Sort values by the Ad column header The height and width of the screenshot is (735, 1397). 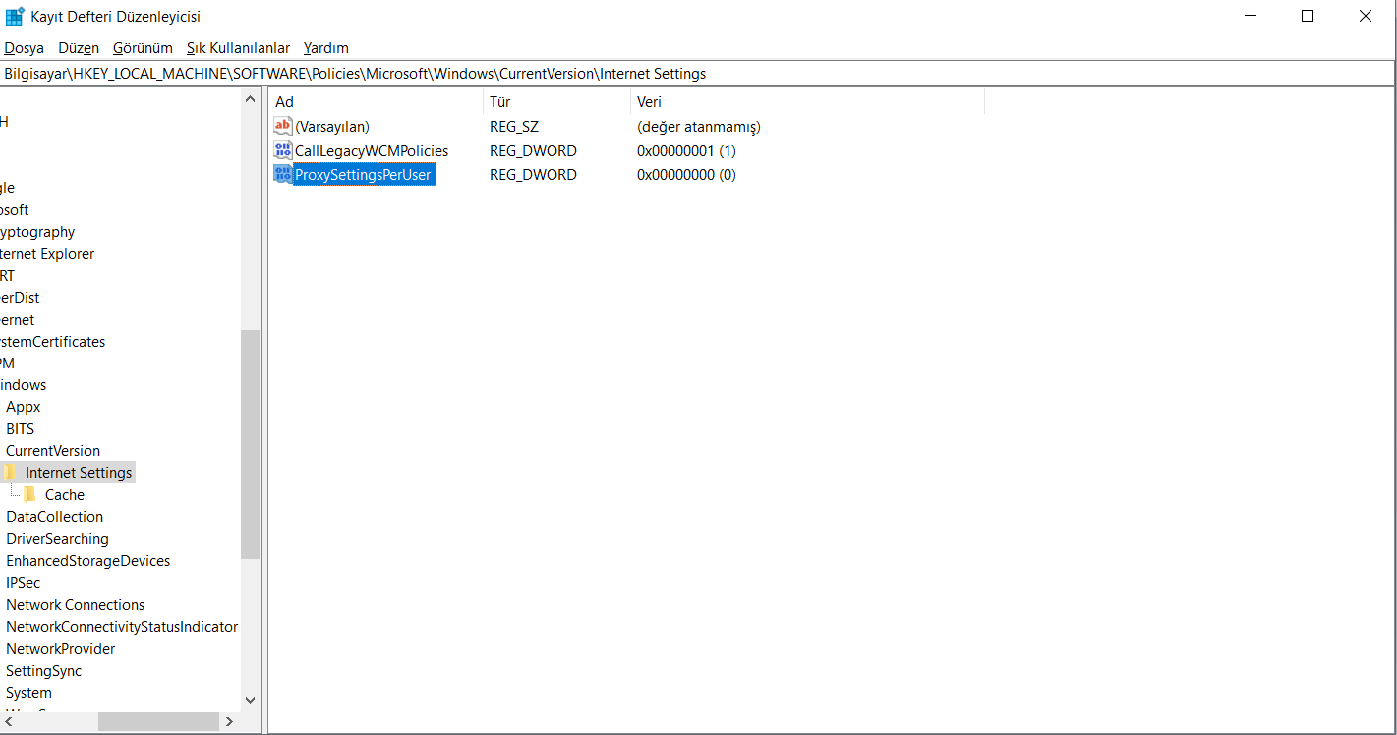point(376,102)
